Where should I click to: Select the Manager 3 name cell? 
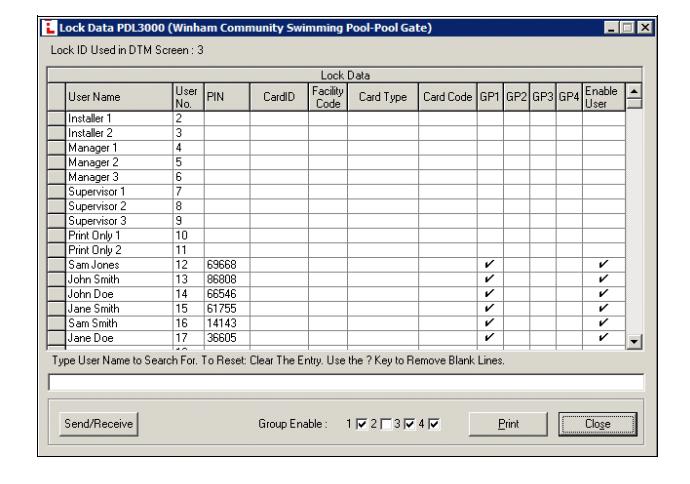[x=119, y=176]
